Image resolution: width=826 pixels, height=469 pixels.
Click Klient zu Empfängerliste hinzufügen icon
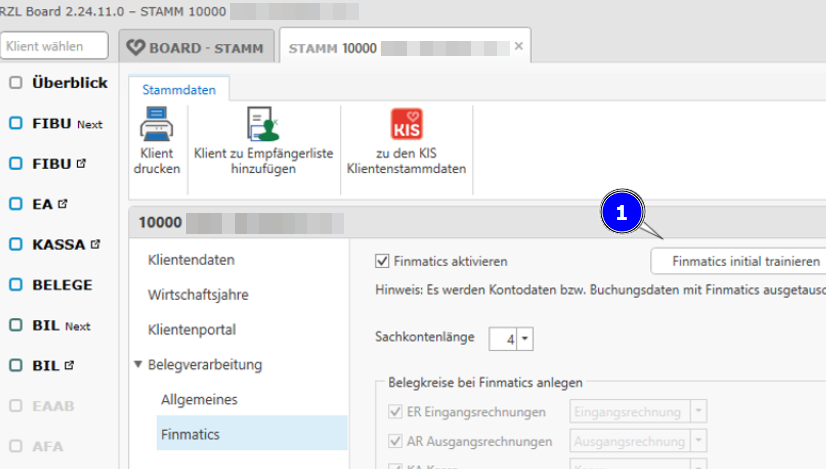click(x=264, y=126)
